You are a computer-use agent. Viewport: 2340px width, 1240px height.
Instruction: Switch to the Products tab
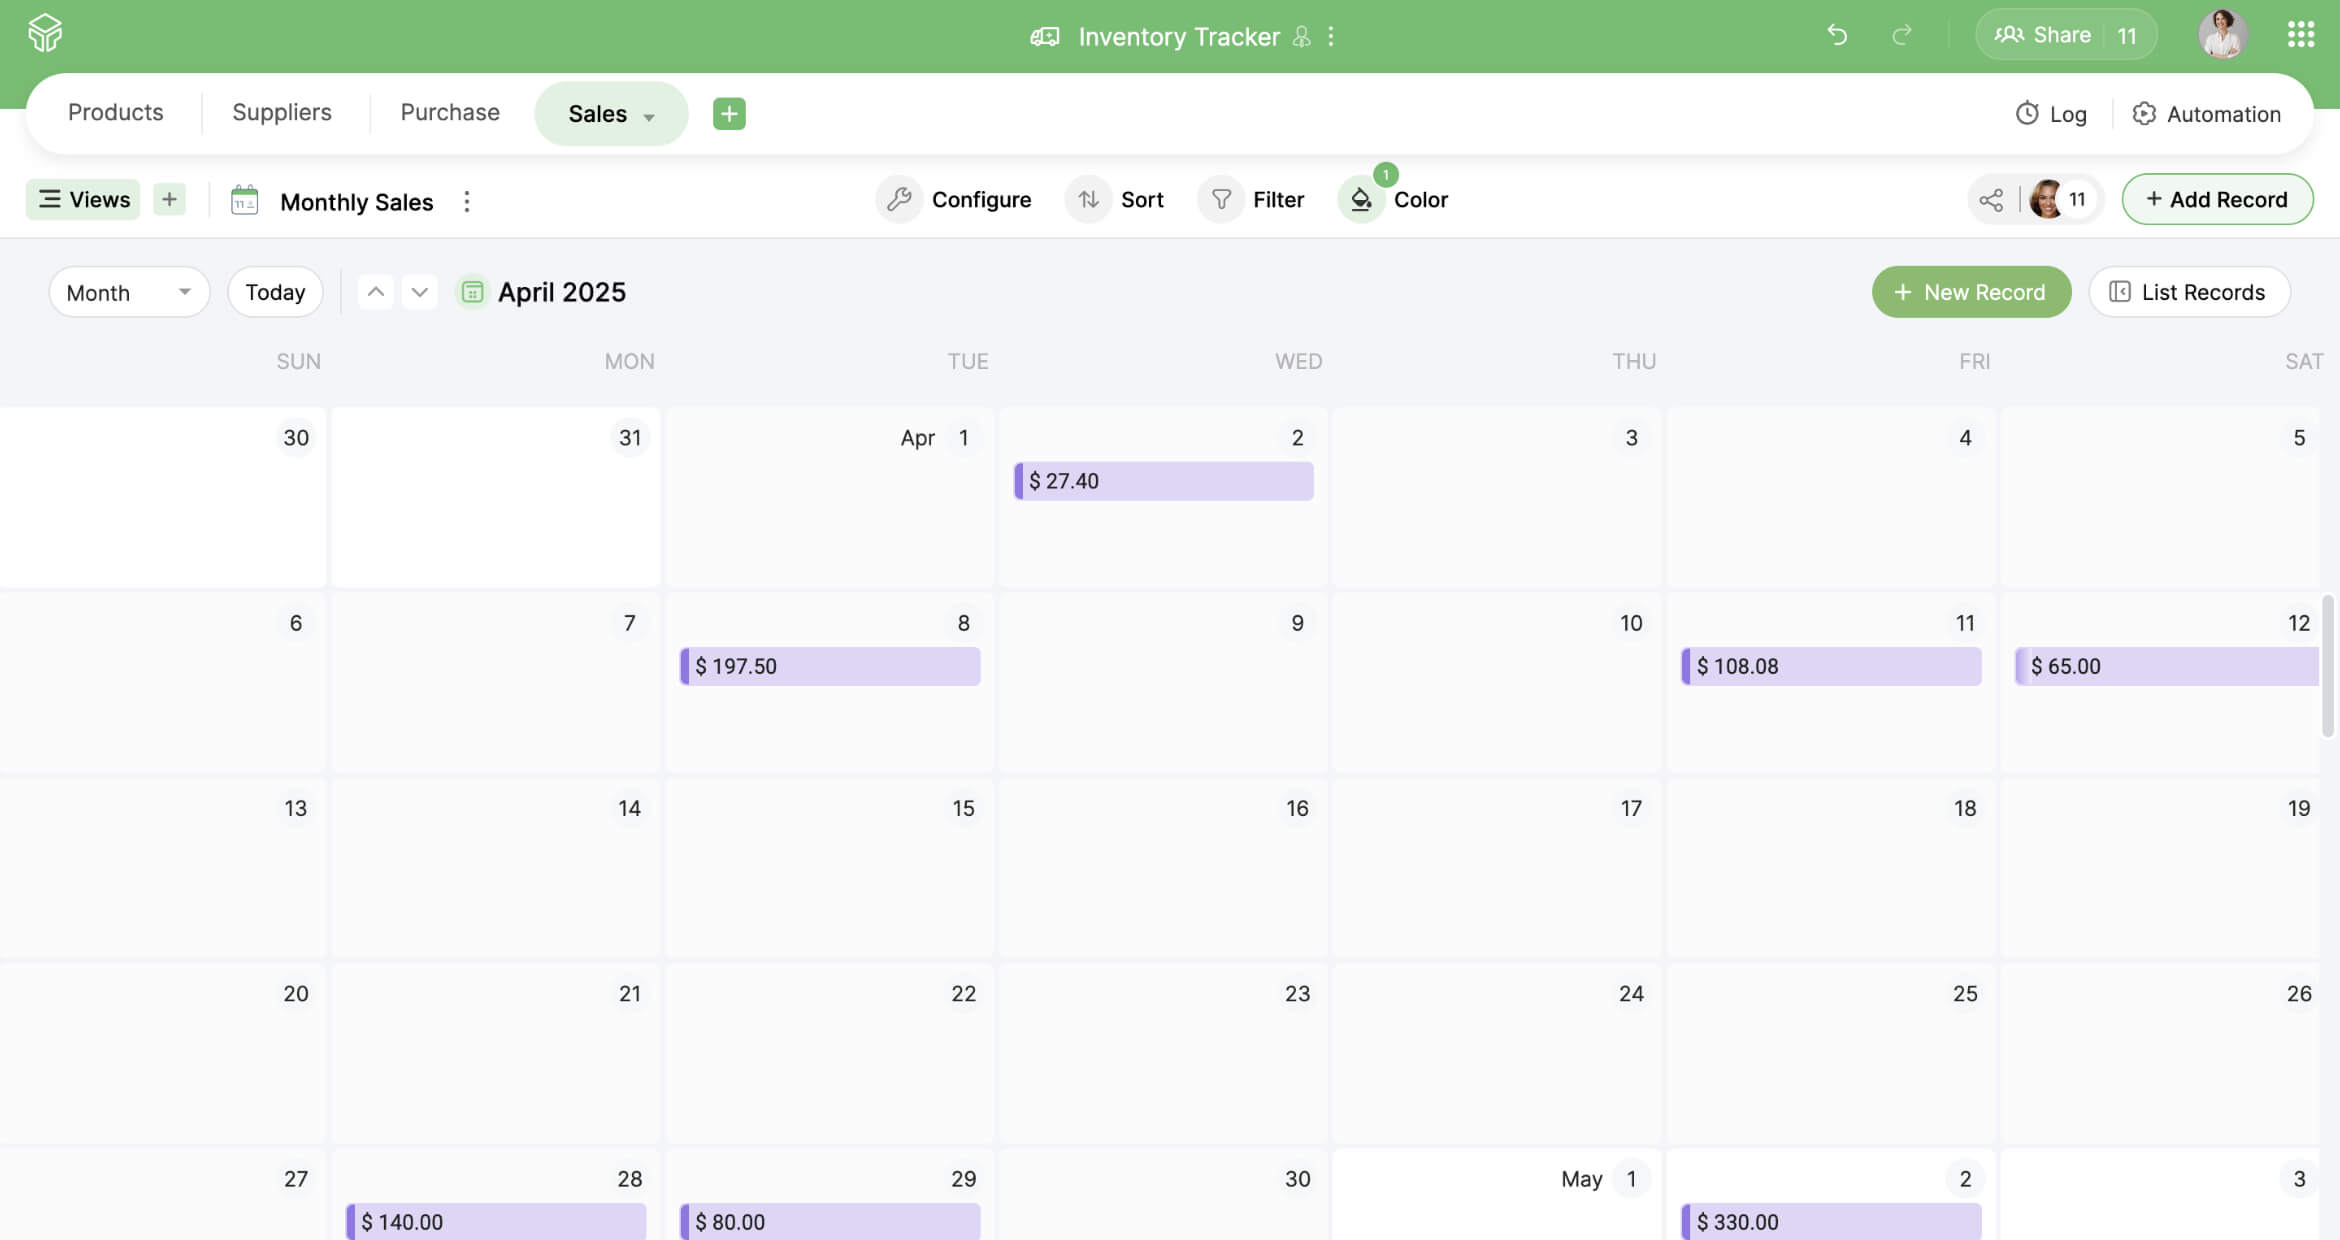coord(115,113)
